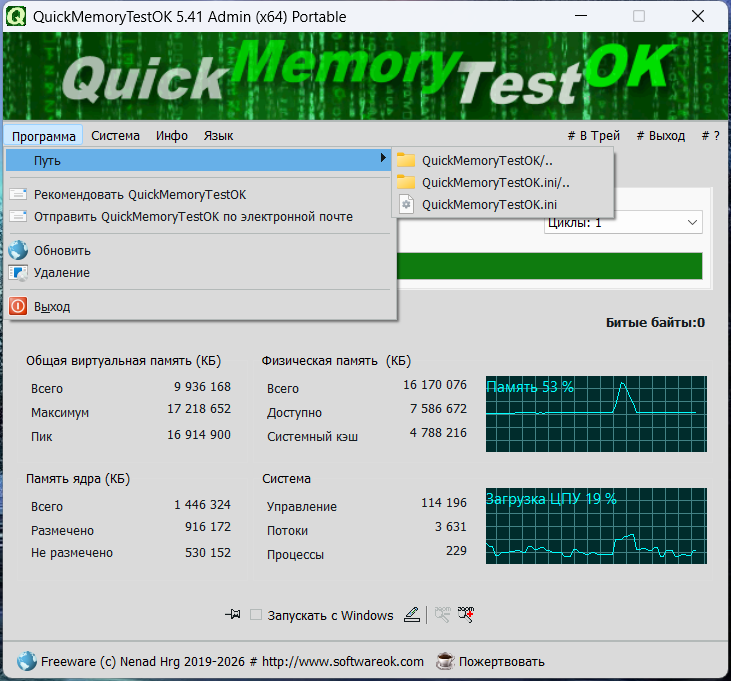Viewport: 731px width, 681px height.
Task: Open the Циклы: 1 dropdown
Action: 623,223
